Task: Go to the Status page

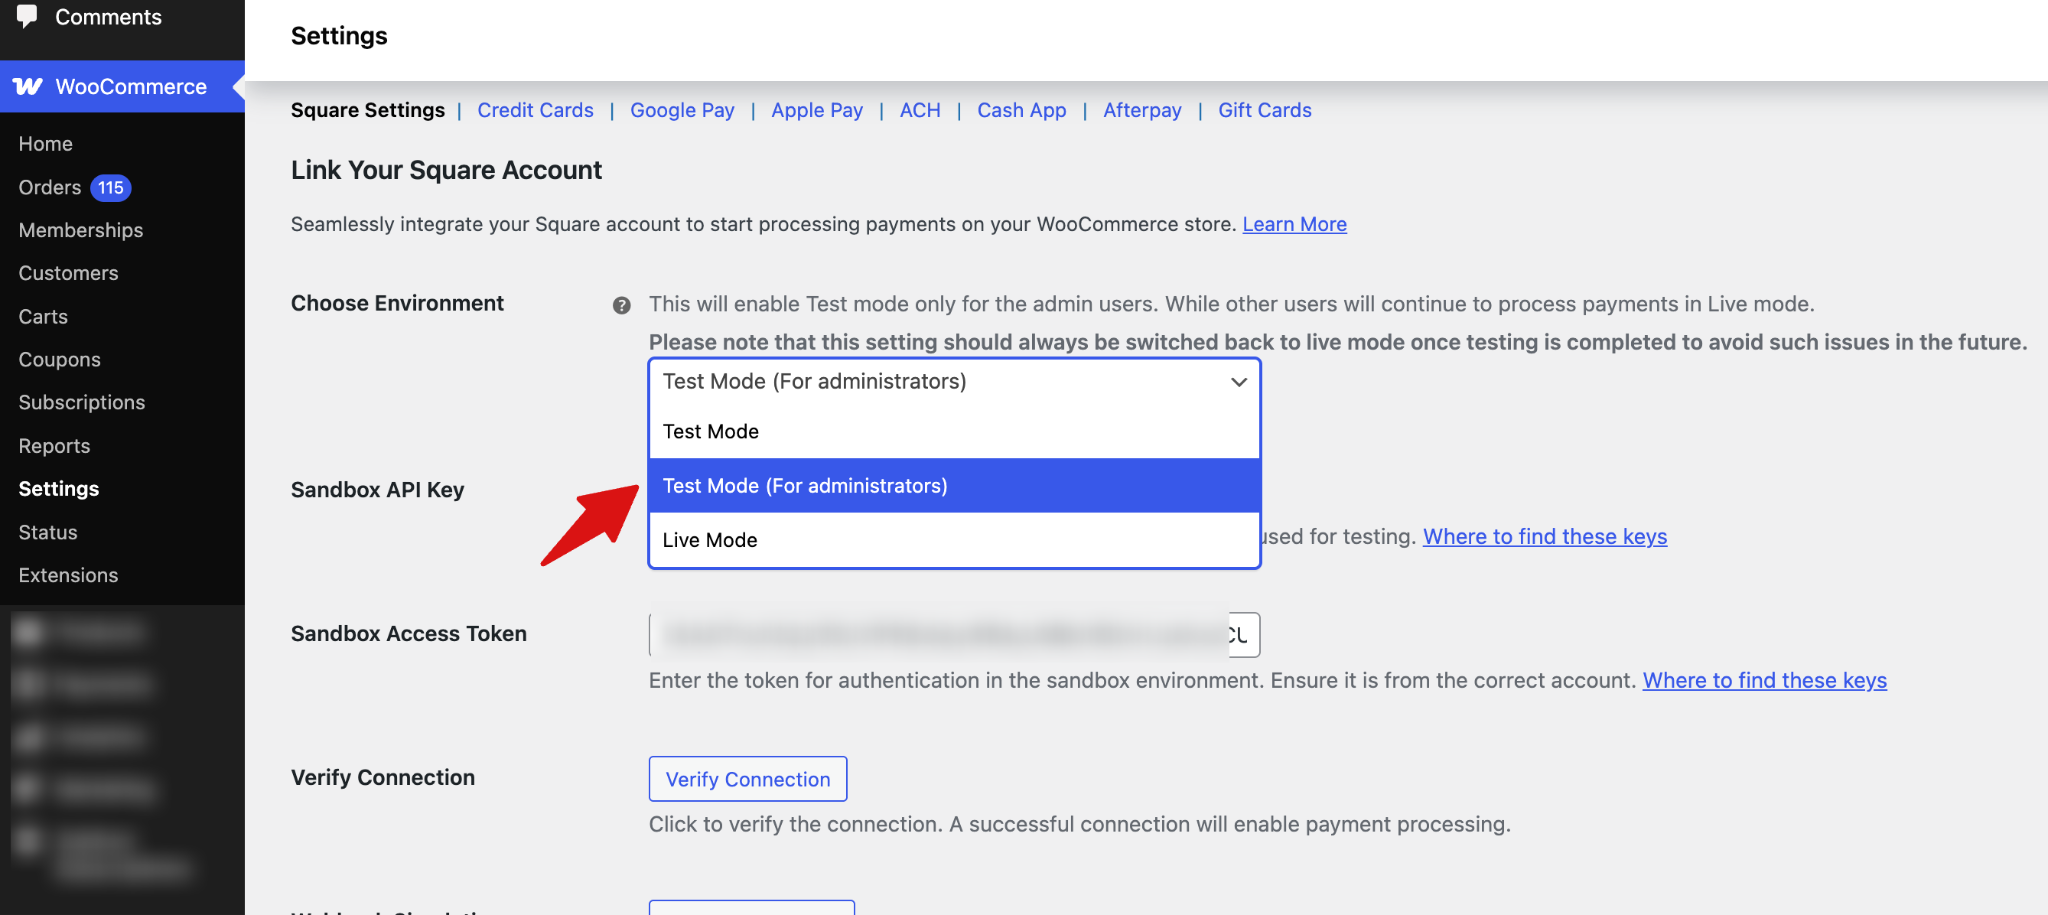Action: 47,532
